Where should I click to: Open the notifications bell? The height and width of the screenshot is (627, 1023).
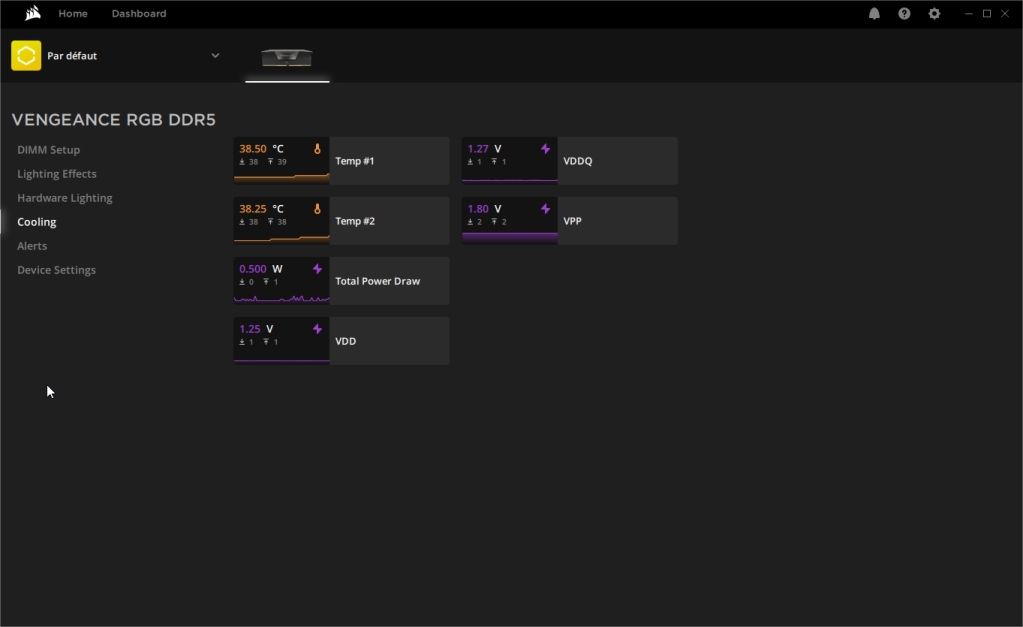874,13
